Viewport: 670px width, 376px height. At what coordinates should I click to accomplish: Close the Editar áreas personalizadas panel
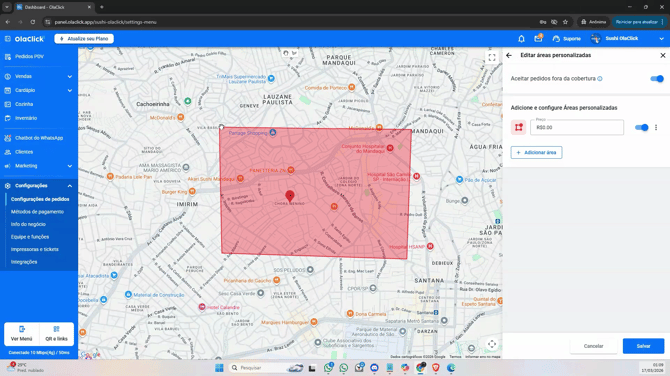[663, 55]
